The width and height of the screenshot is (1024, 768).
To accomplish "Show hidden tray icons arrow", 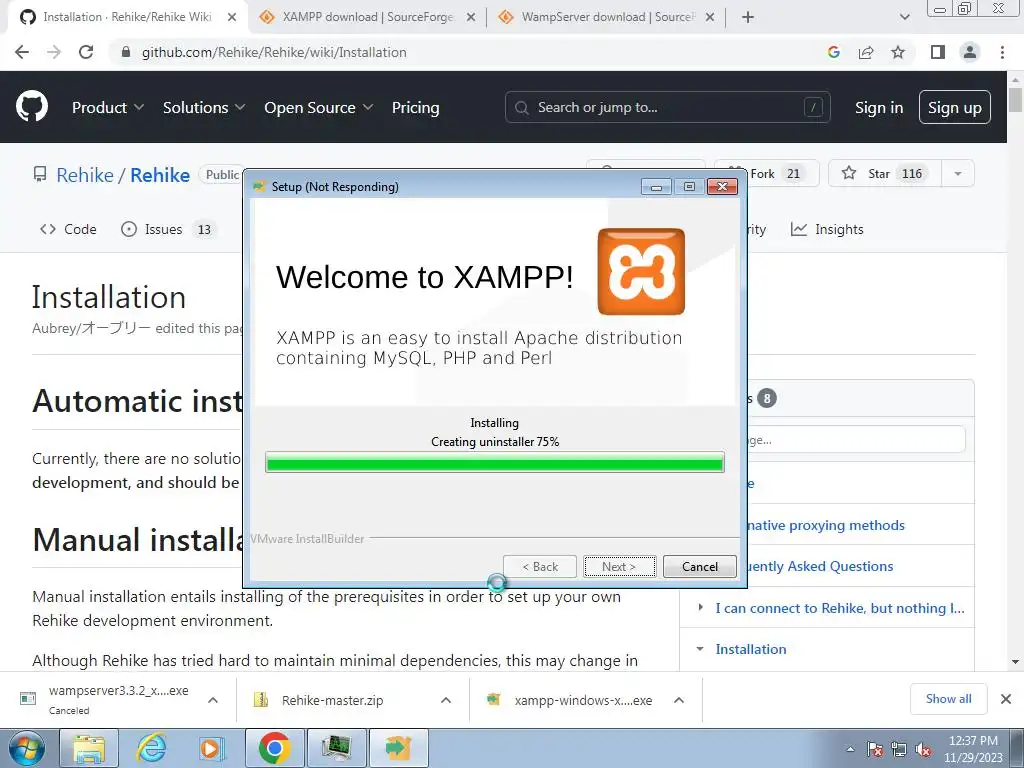I will tap(850, 749).
